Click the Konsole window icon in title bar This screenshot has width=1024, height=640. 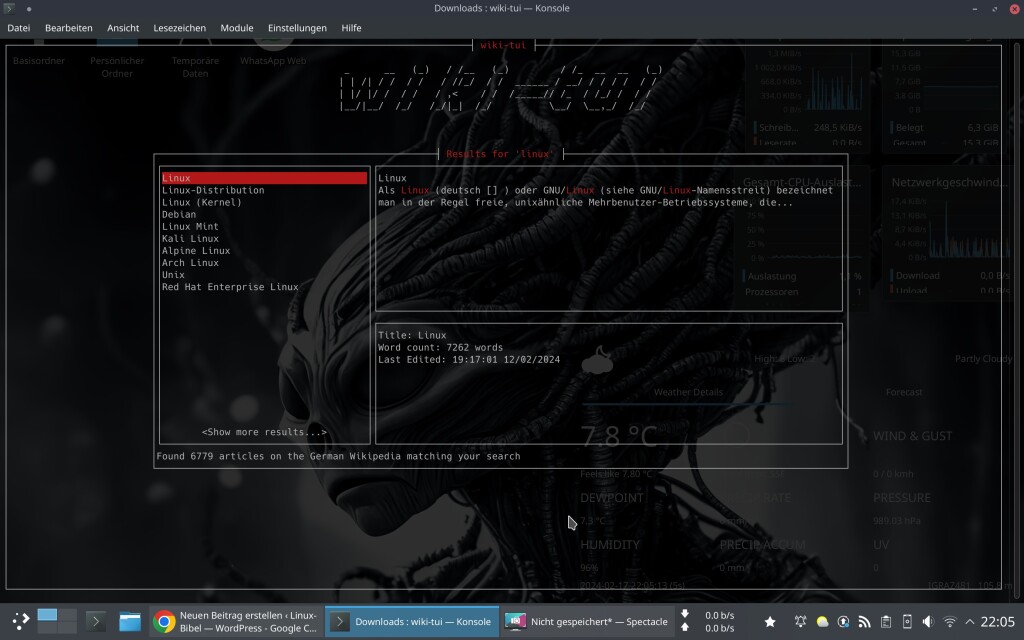tap(9, 8)
